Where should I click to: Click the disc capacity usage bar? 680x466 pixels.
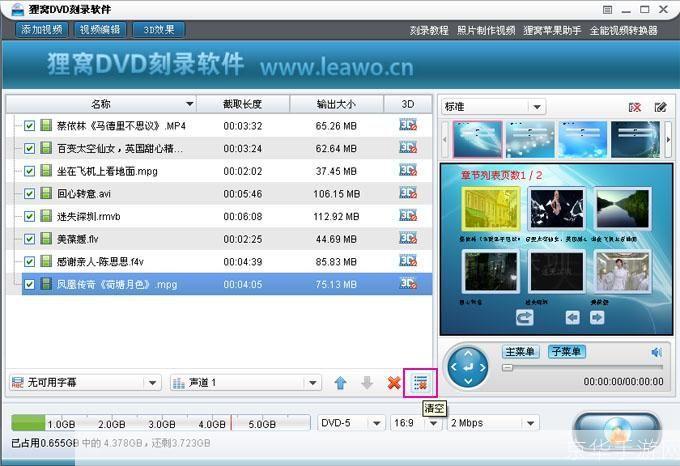point(161,423)
